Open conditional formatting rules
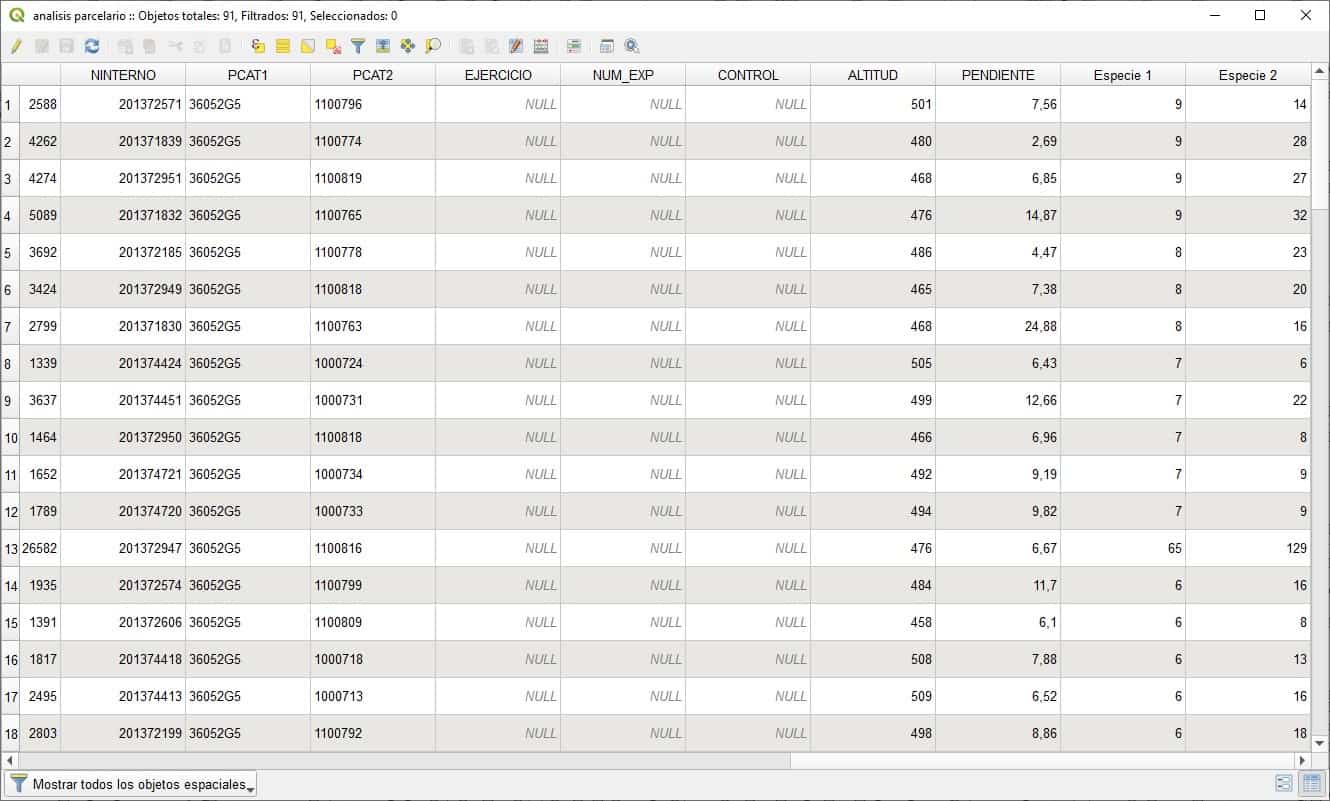This screenshot has height=801, width=1330. tap(574, 46)
